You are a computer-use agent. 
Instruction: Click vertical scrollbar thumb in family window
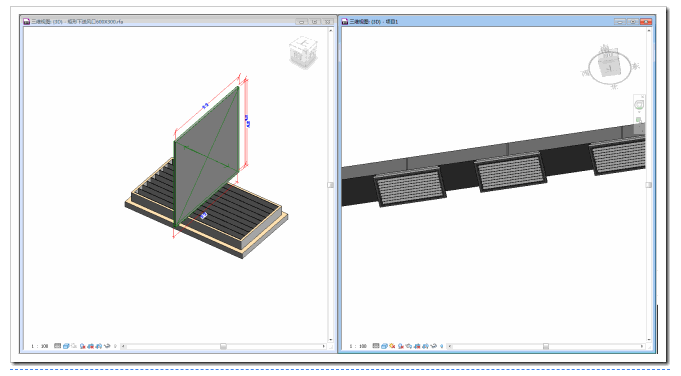point(331,185)
